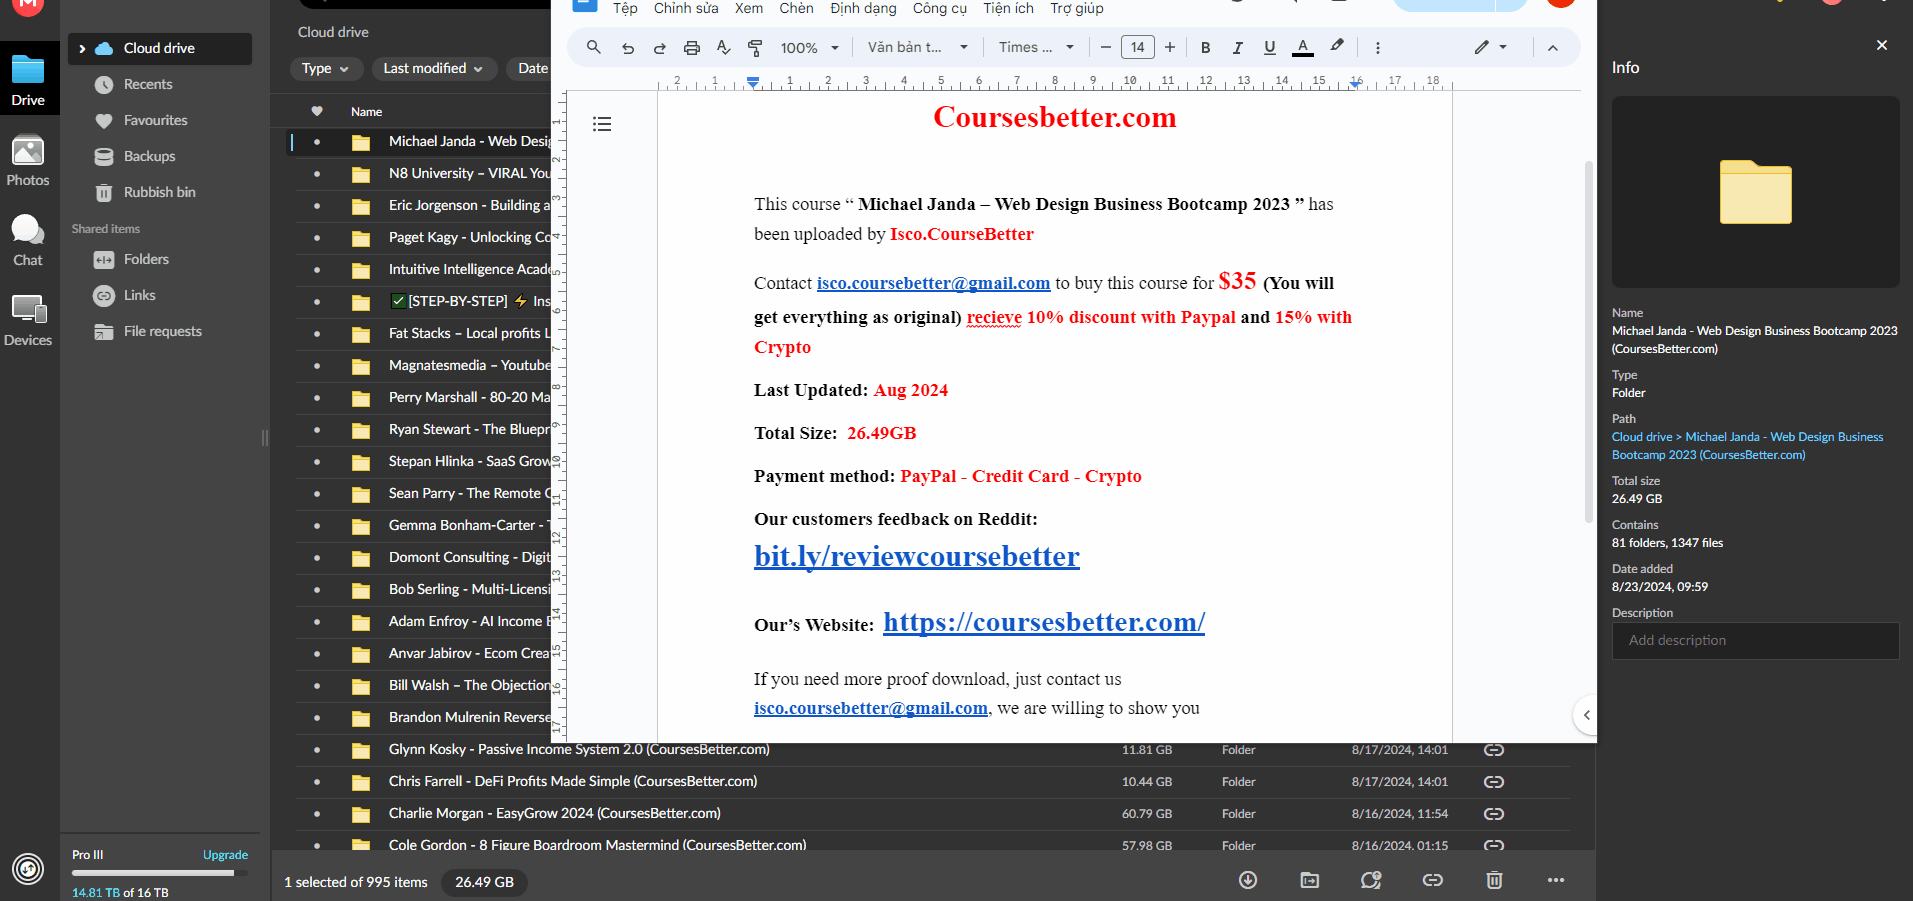The width and height of the screenshot is (1913, 901).
Task: Click the Add description field
Action: click(x=1755, y=641)
